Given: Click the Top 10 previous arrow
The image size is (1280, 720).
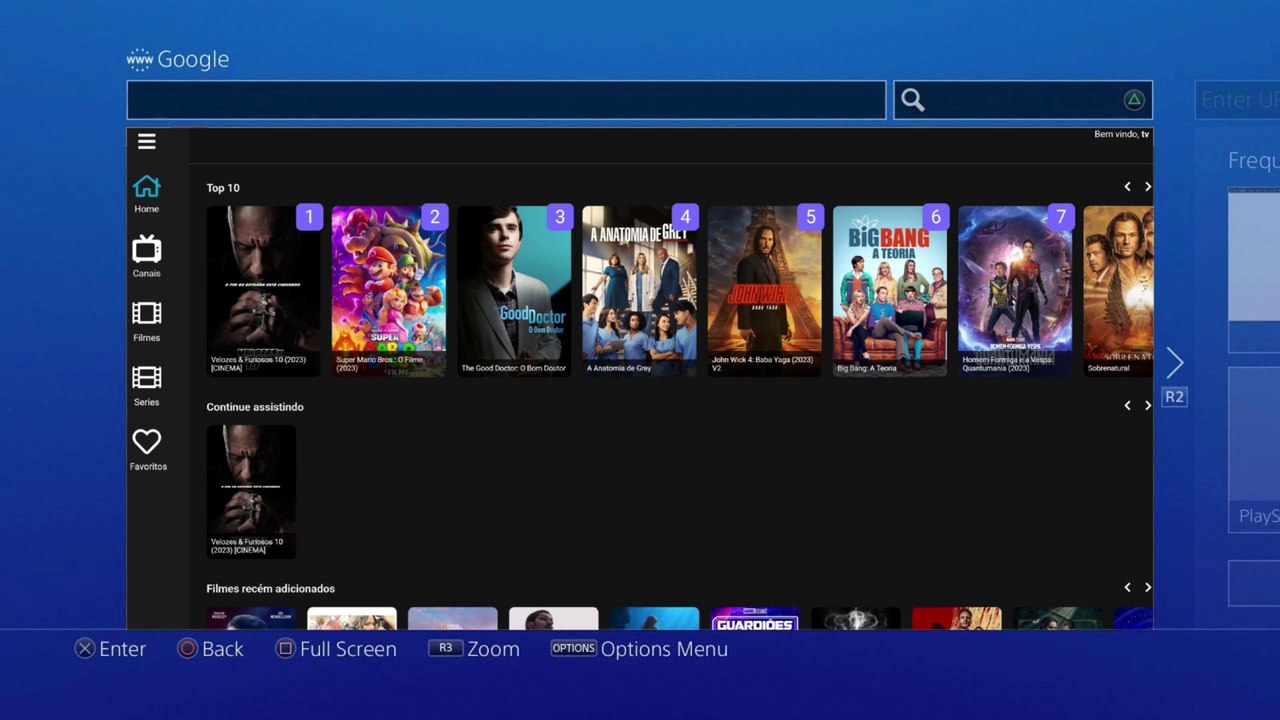Looking at the screenshot, I should pos(1127,187).
